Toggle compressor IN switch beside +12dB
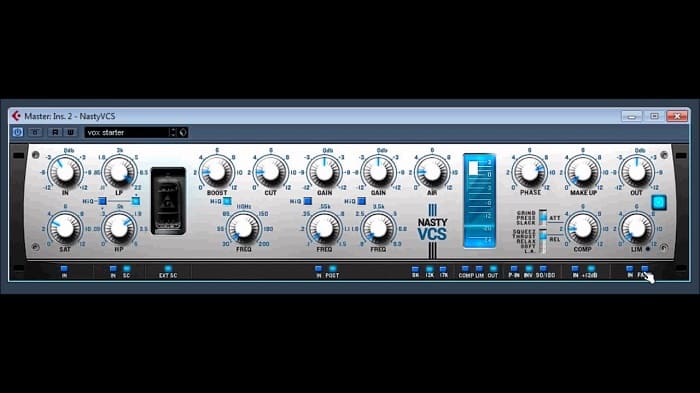 [575, 269]
